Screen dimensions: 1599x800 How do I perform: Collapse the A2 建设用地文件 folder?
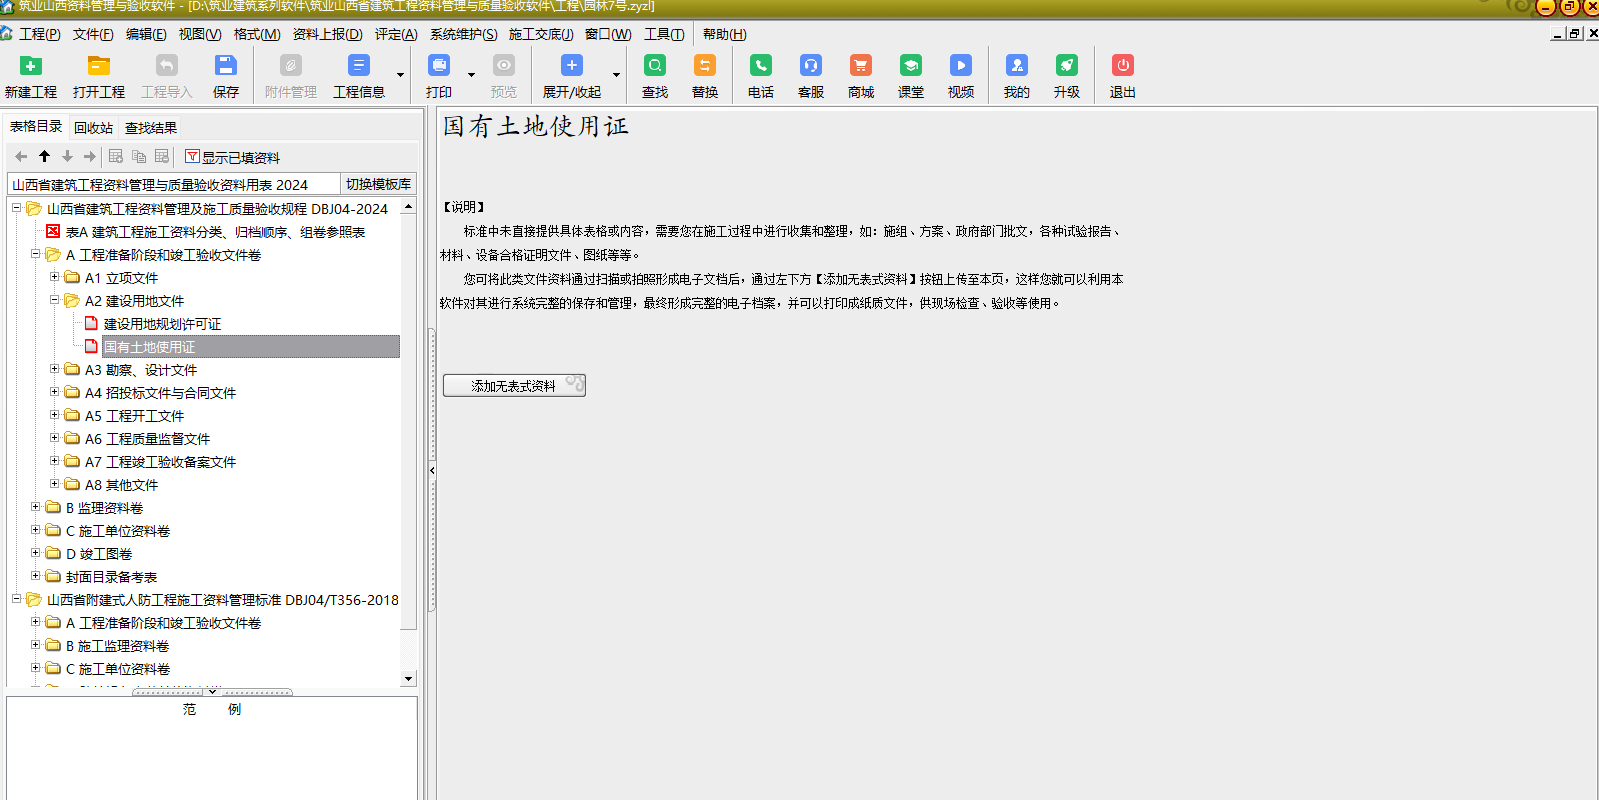tap(55, 300)
